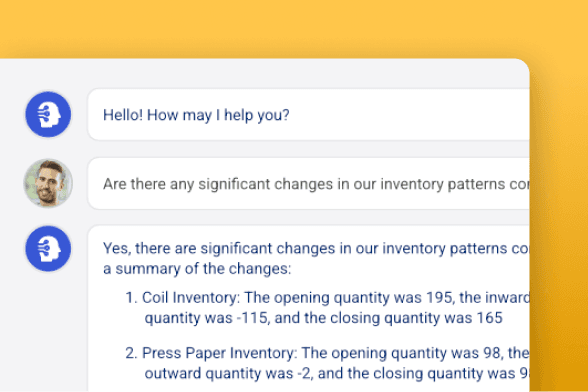Select the "Press Paper Inventory:" label
This screenshot has width=588, height=392.
tap(219, 353)
